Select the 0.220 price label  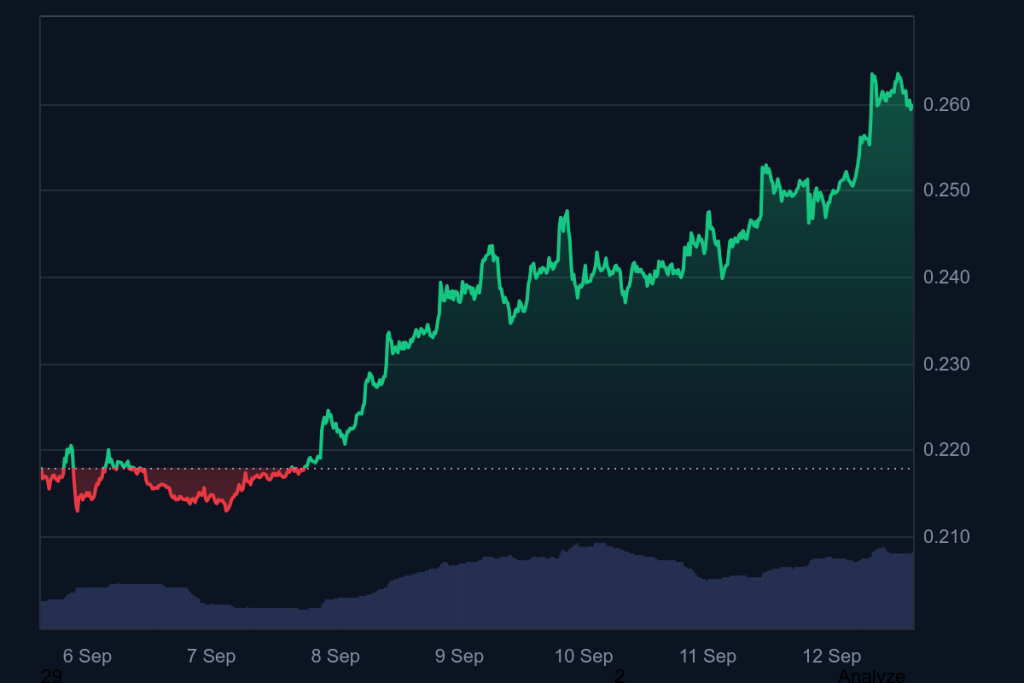(x=946, y=451)
